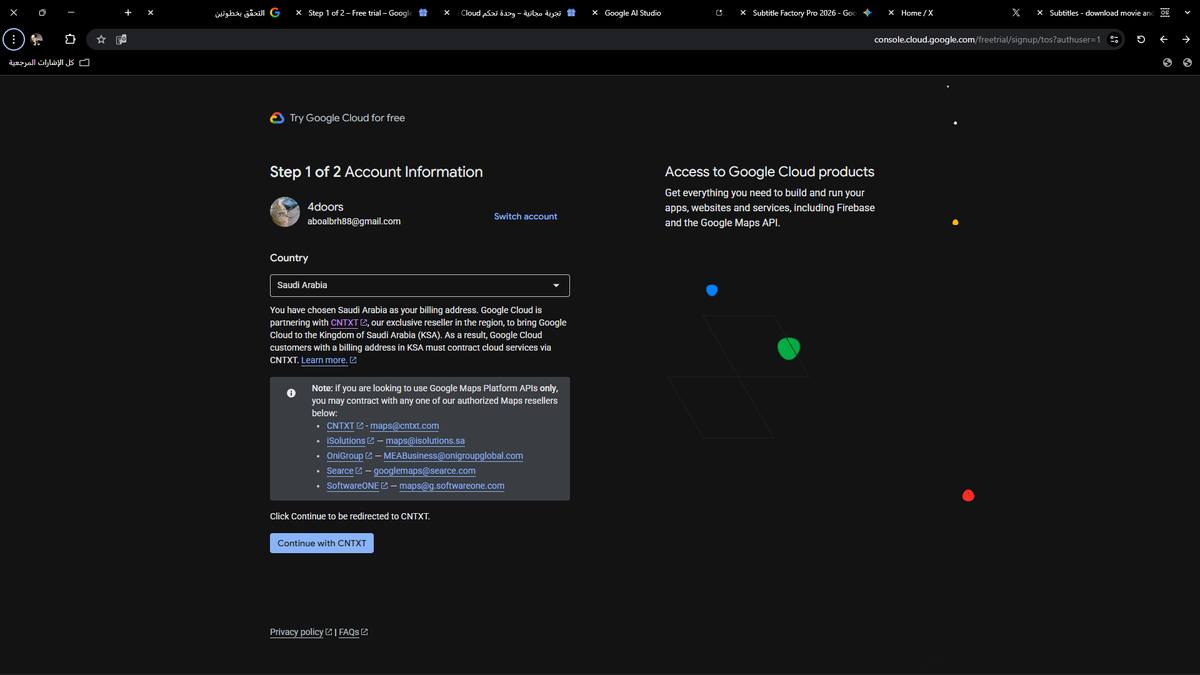Switch to the Subtitles download movie tab

1101,13
